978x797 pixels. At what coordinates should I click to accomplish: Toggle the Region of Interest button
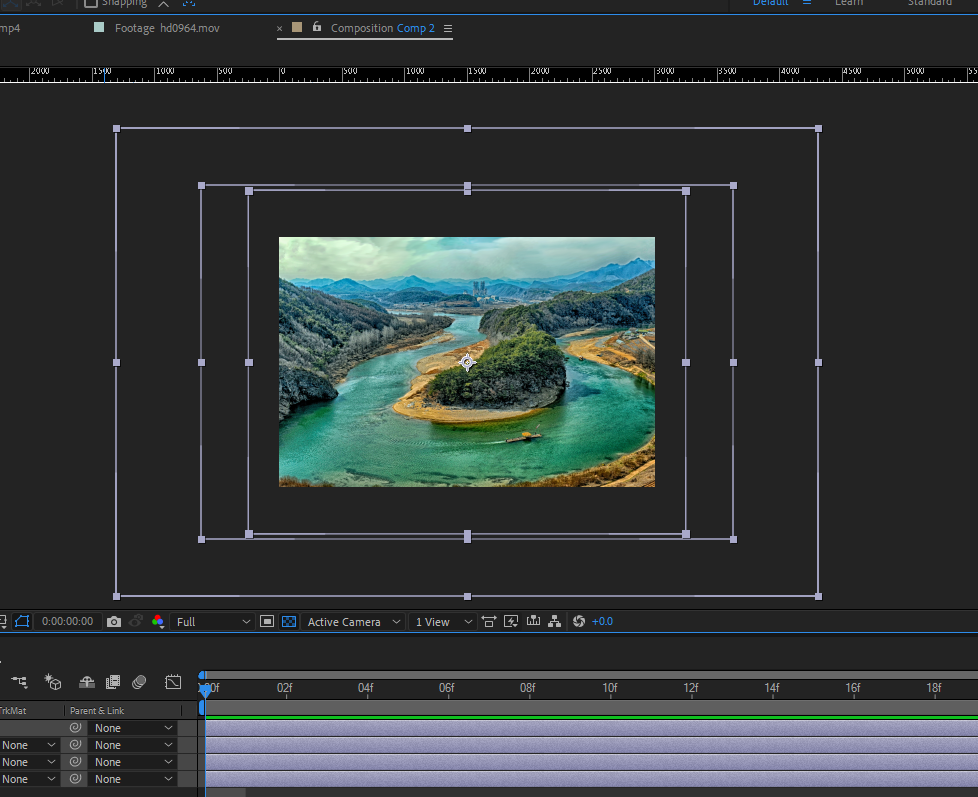267,622
